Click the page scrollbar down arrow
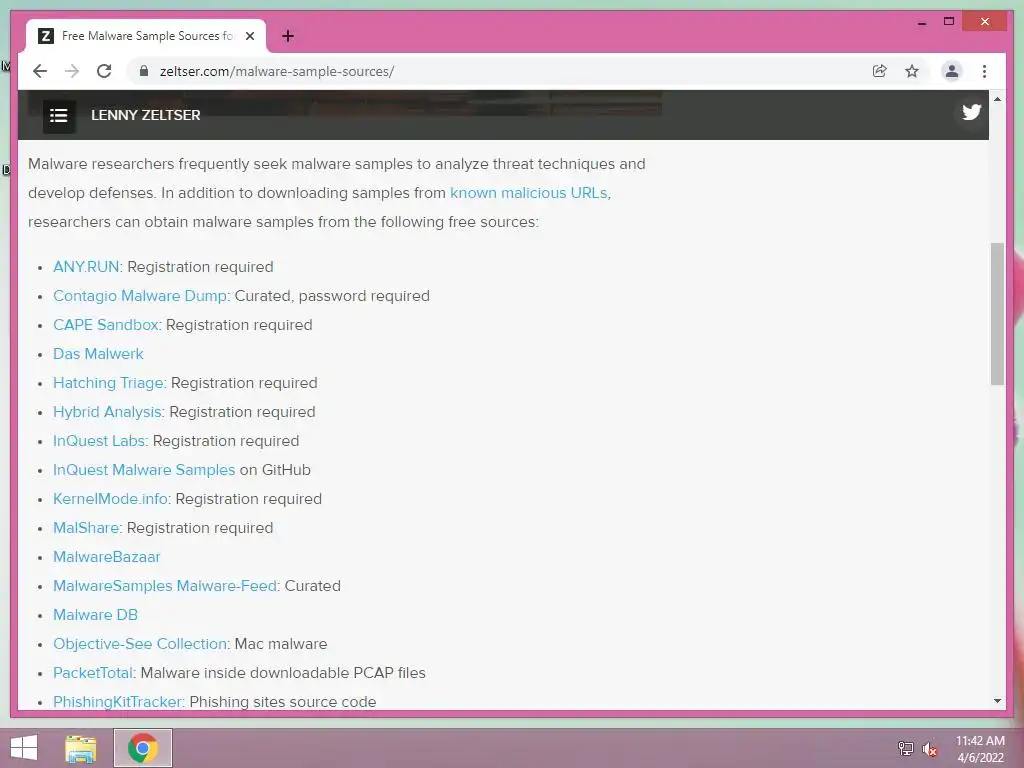This screenshot has width=1024, height=768. tap(997, 701)
